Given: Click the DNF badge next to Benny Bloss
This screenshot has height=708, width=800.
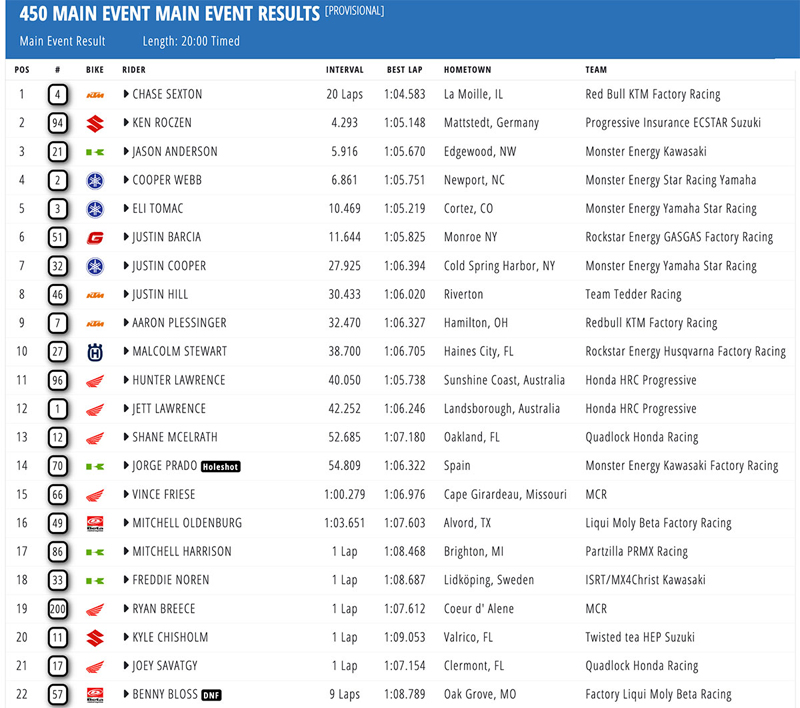Looking at the screenshot, I should 211,694.
